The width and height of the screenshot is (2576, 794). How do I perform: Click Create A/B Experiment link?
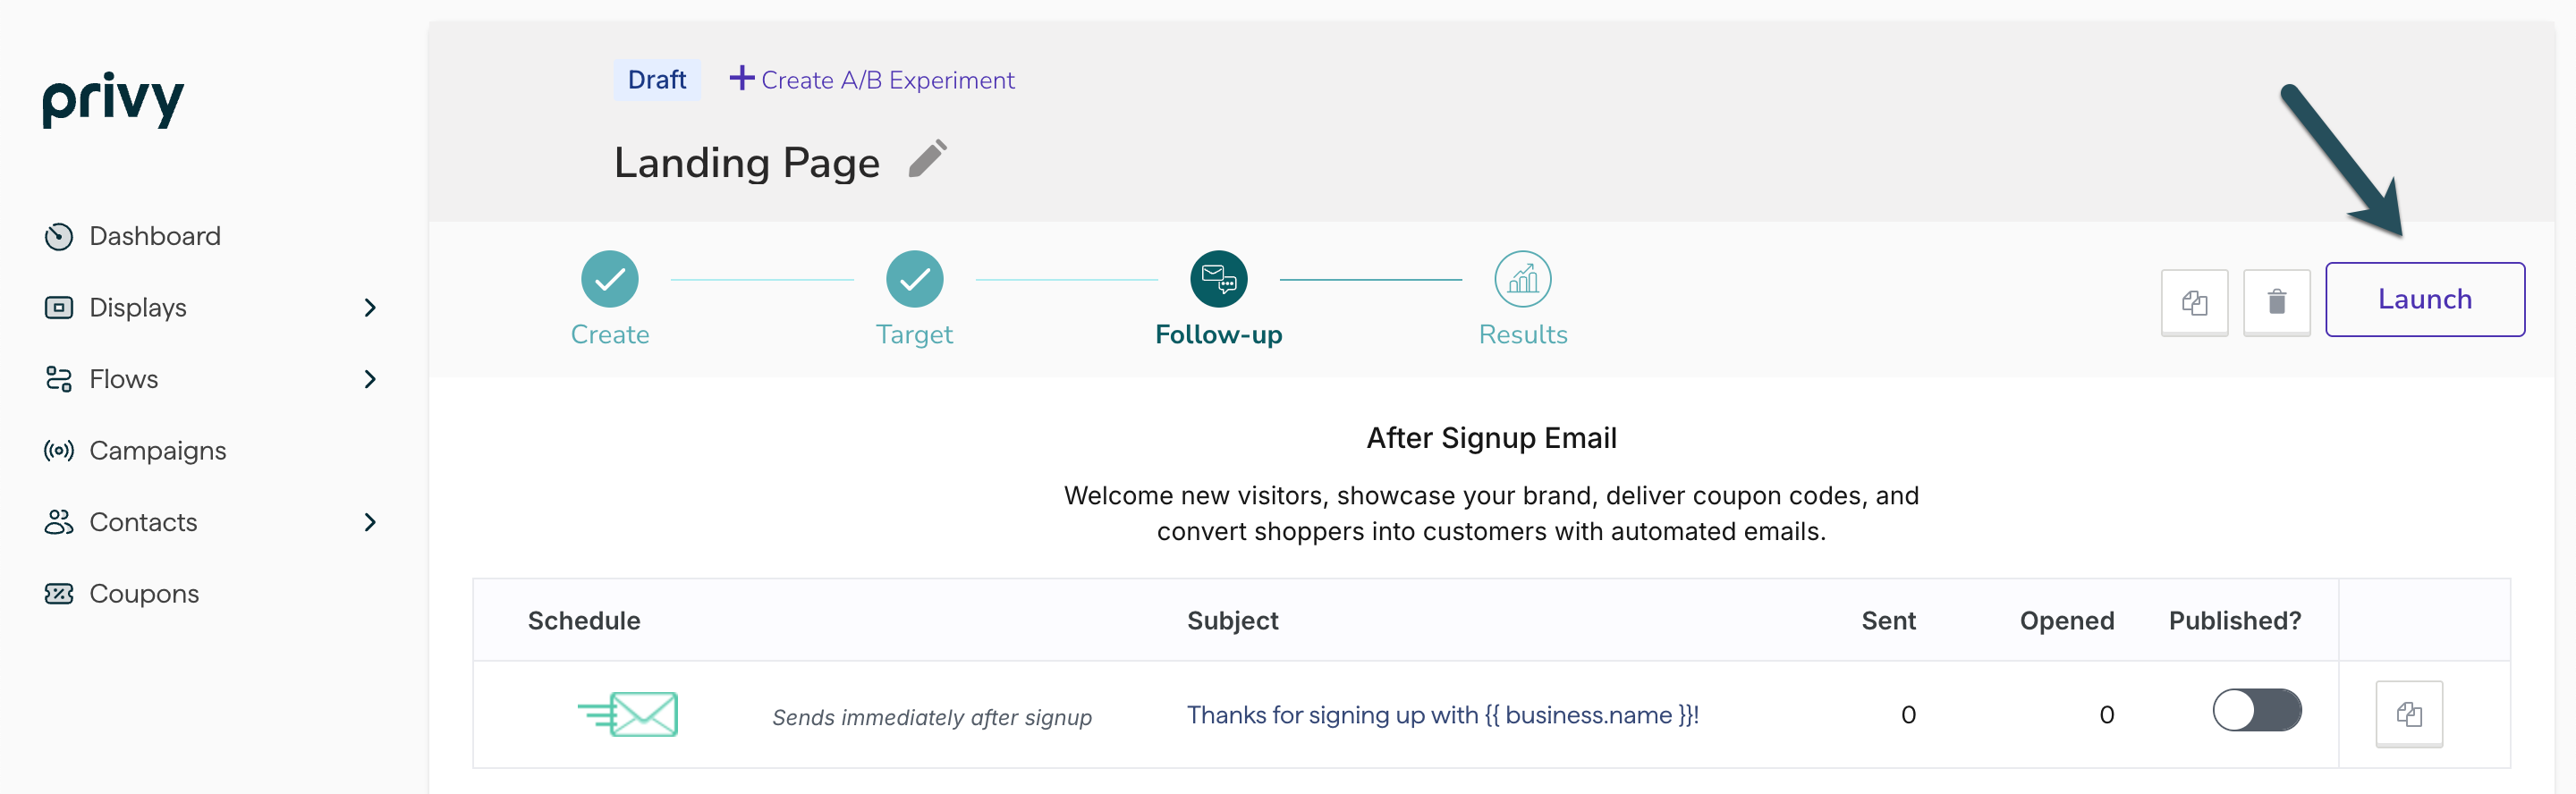[x=872, y=80]
